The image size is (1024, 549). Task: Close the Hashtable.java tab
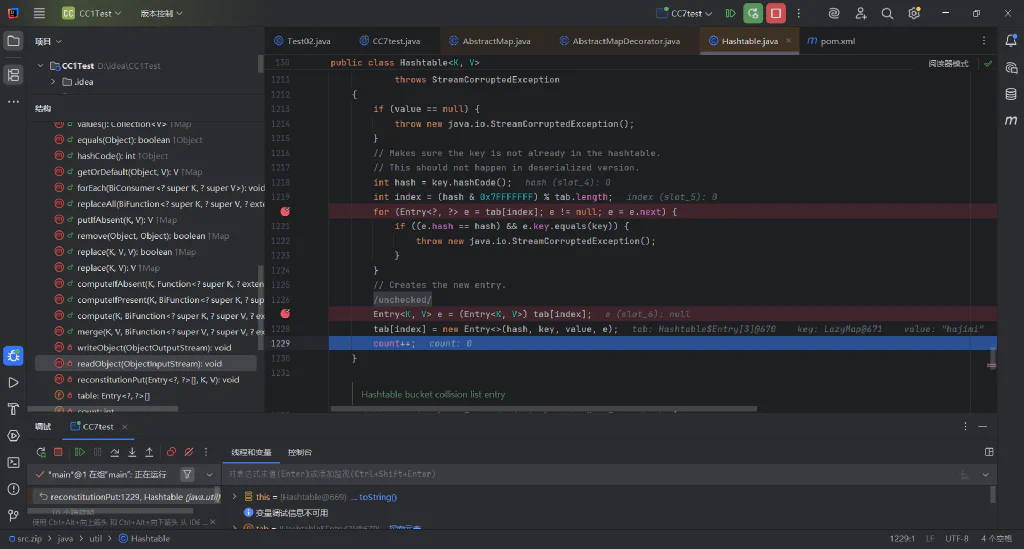pos(788,40)
